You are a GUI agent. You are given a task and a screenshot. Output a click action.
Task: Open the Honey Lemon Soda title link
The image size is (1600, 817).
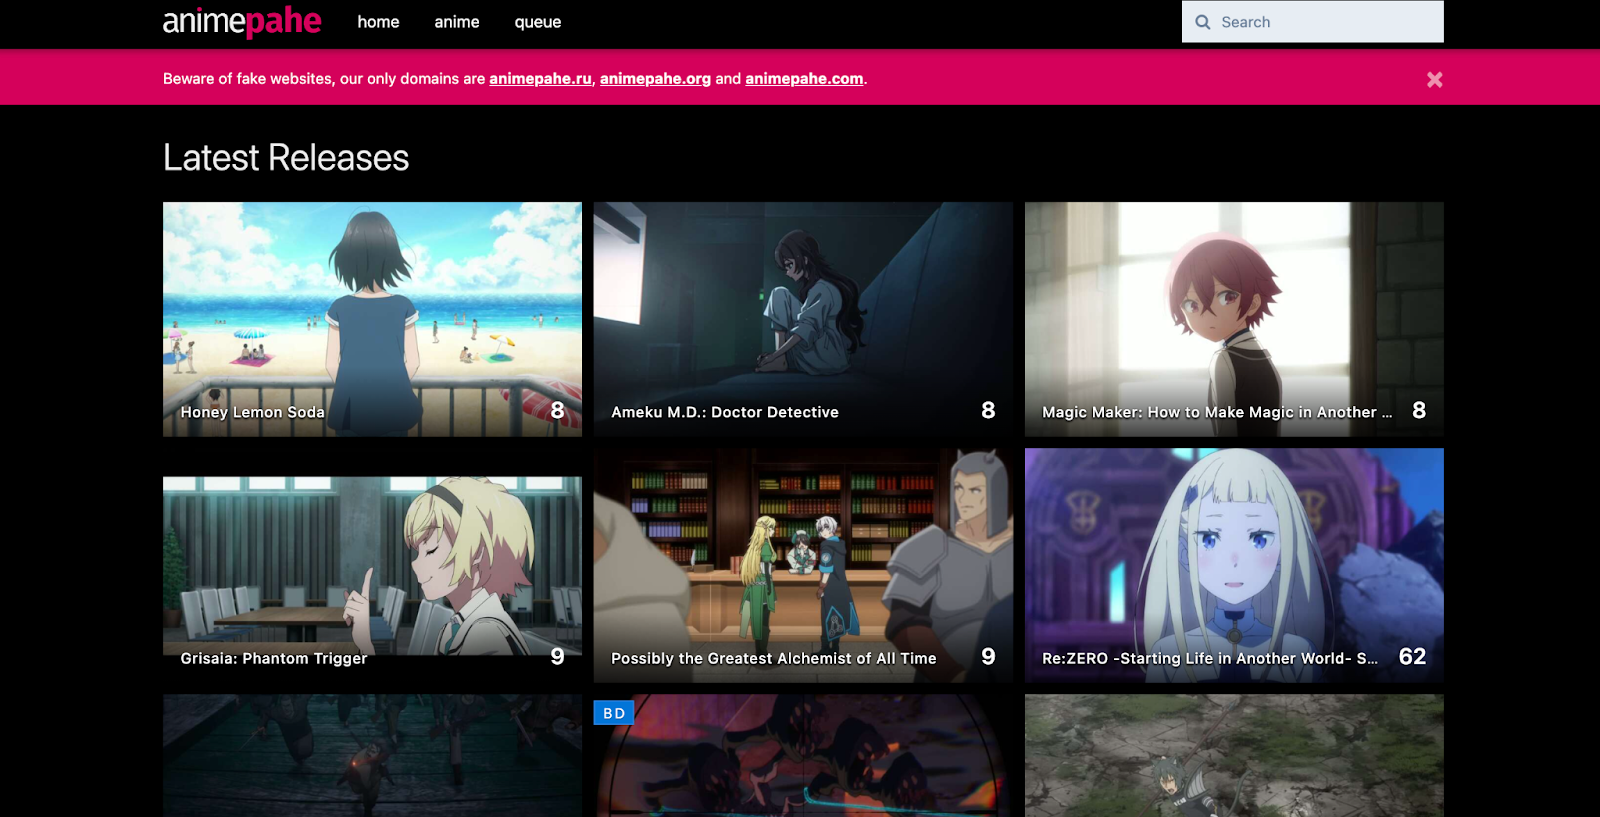[252, 412]
